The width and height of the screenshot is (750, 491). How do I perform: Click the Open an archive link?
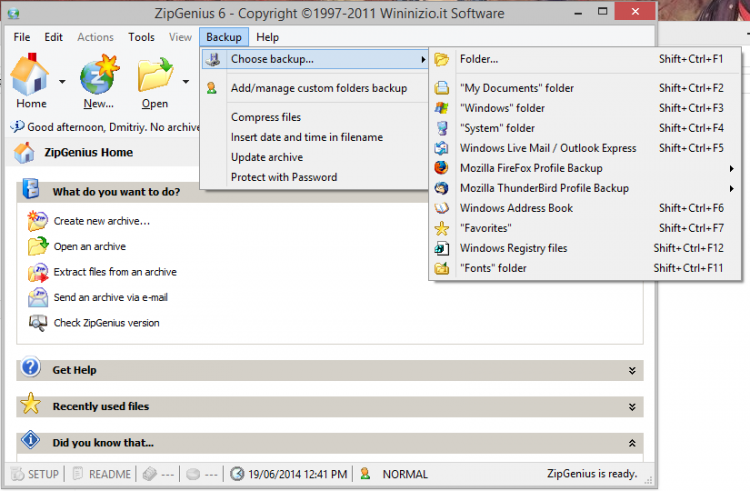tap(90, 247)
